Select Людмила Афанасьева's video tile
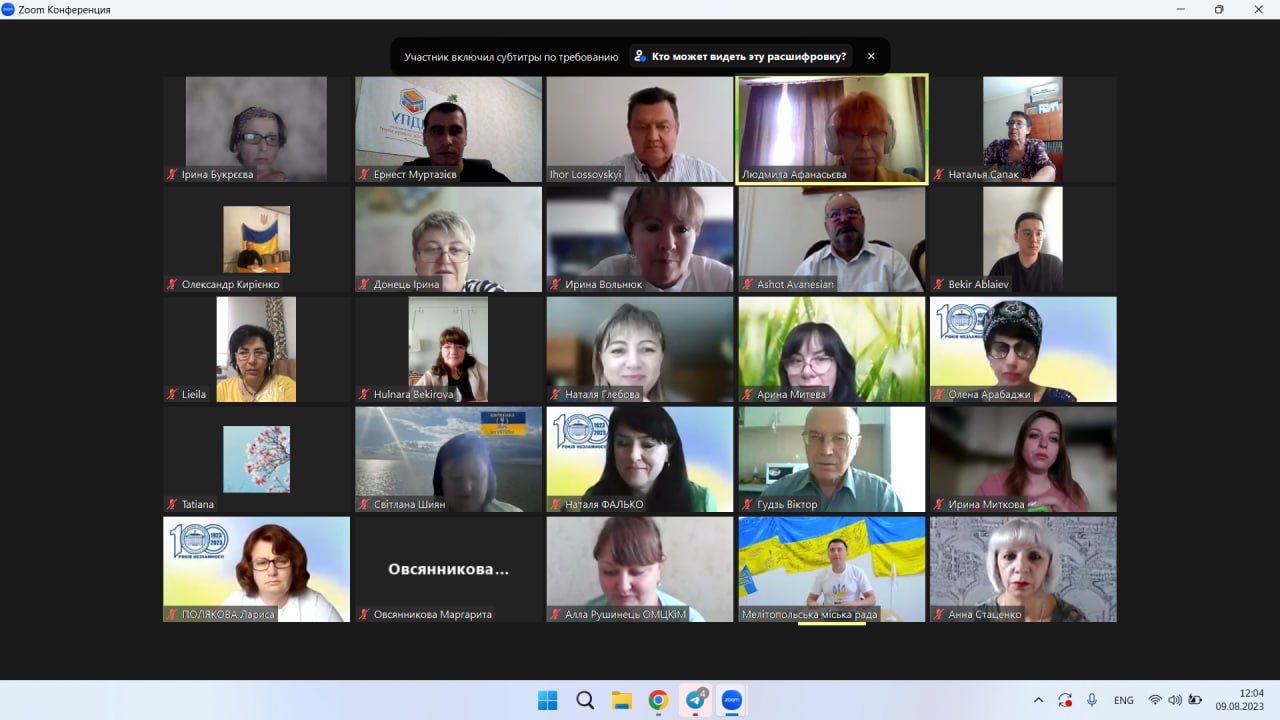1280x720 pixels. [831, 129]
